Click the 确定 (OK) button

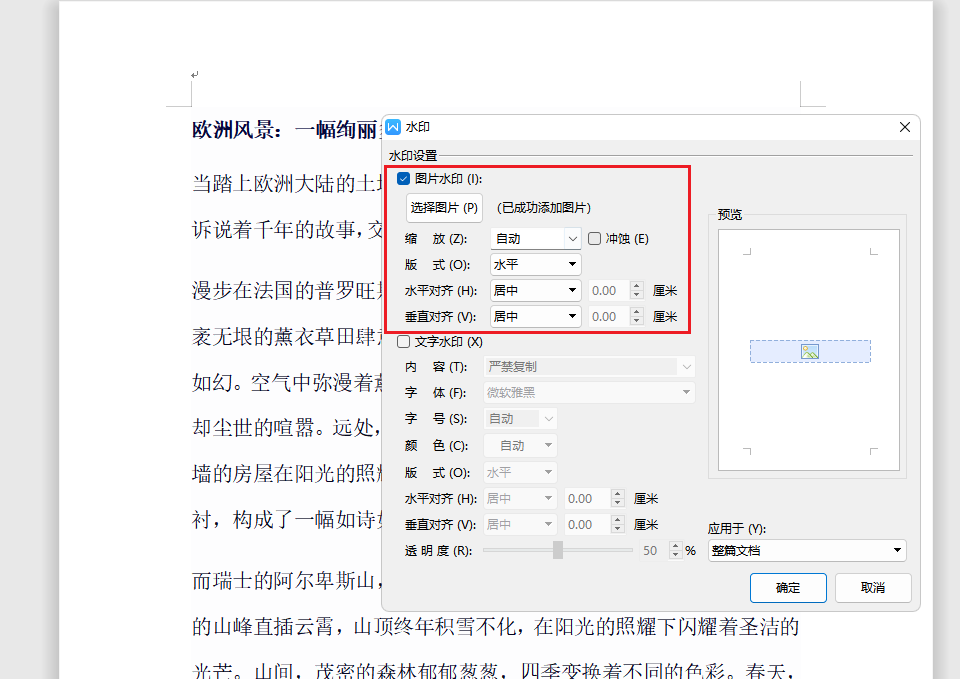click(x=787, y=588)
